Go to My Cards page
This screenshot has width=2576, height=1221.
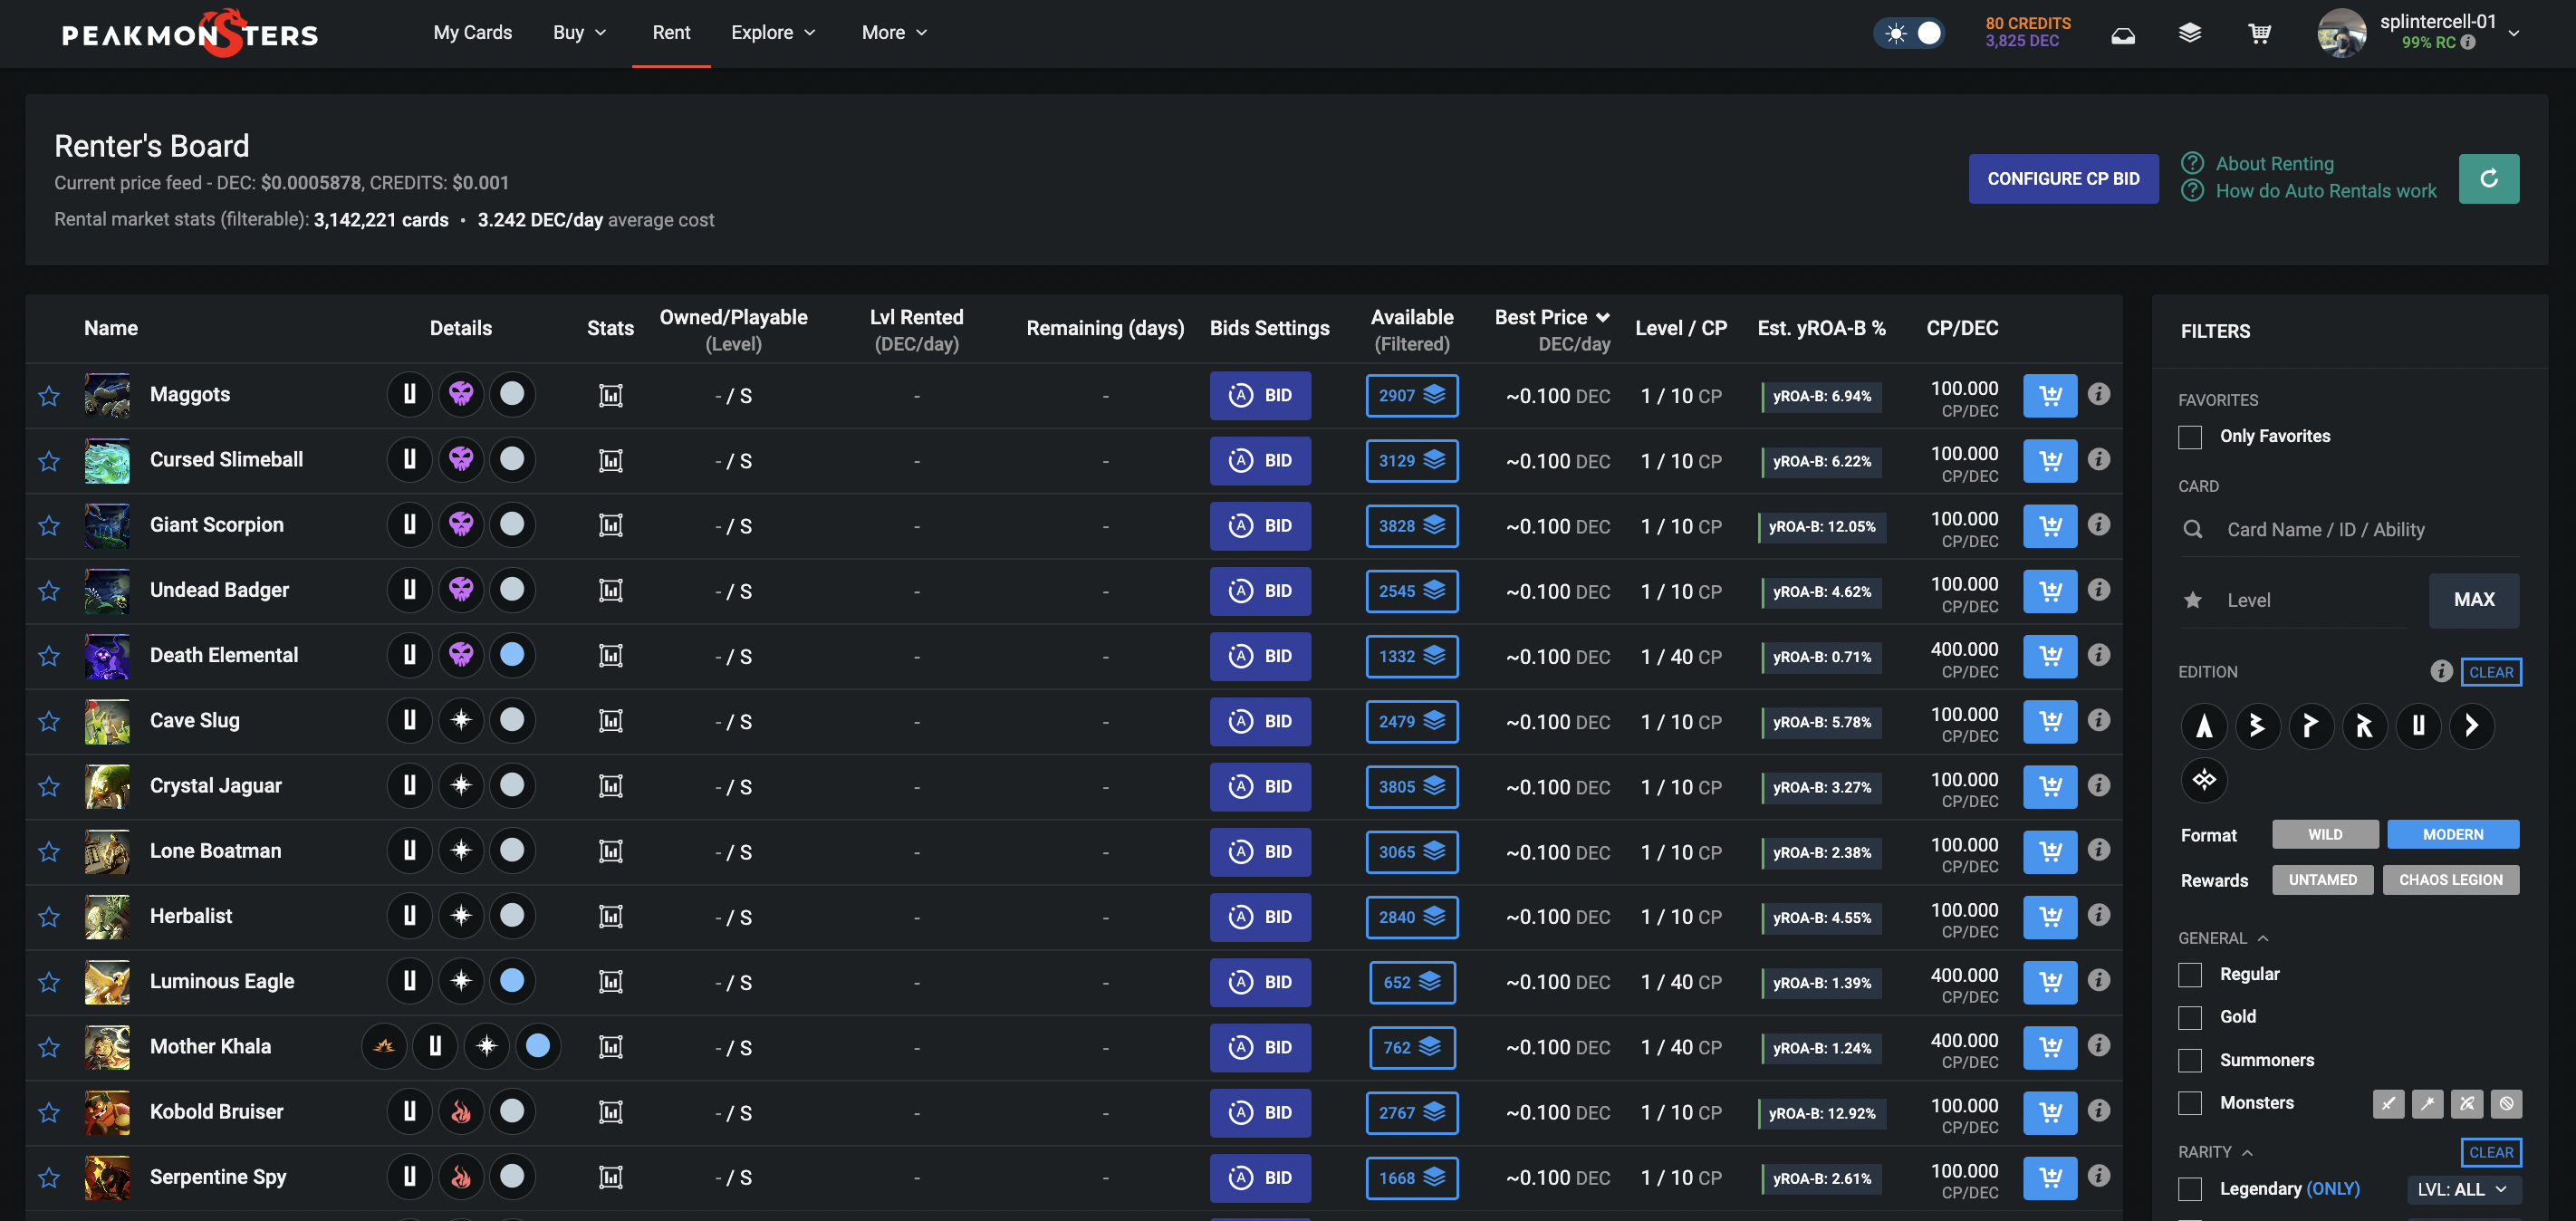pos(472,33)
